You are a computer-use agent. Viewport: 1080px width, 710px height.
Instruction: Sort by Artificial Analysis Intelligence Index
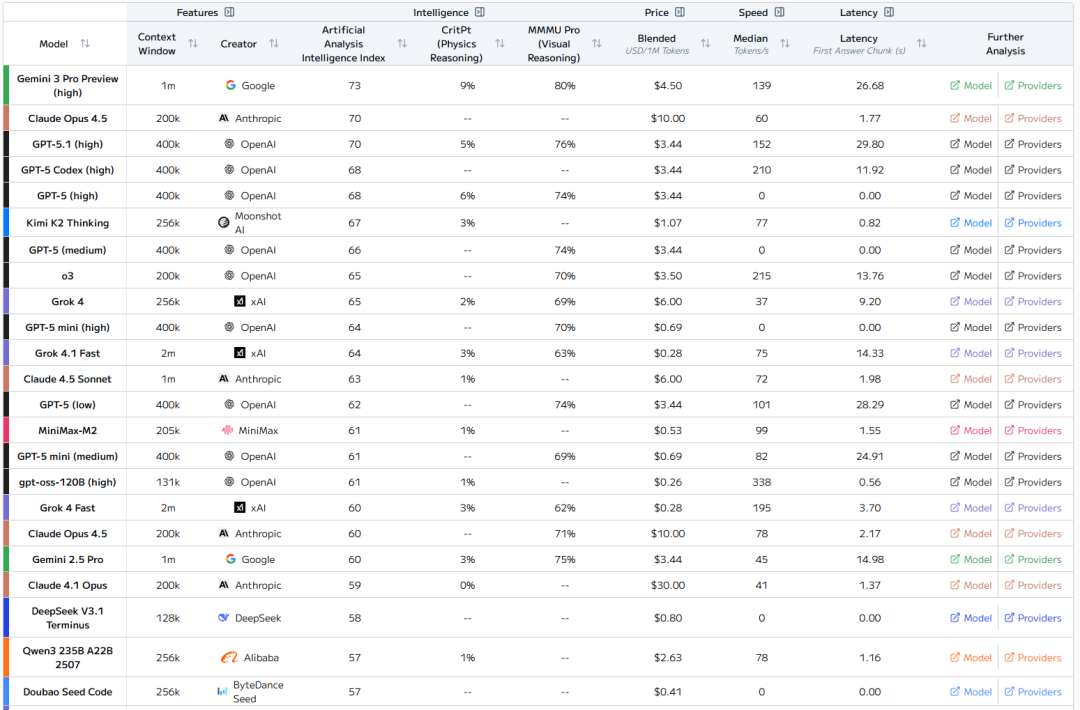402,44
